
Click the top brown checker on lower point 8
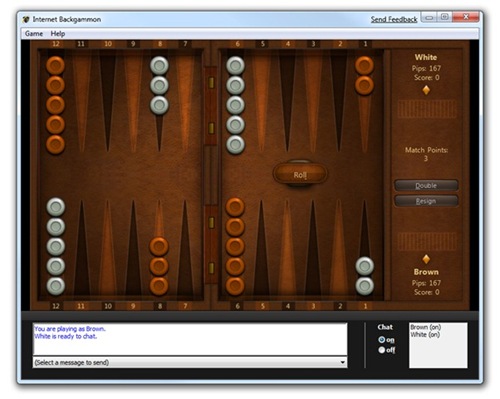click(159, 246)
